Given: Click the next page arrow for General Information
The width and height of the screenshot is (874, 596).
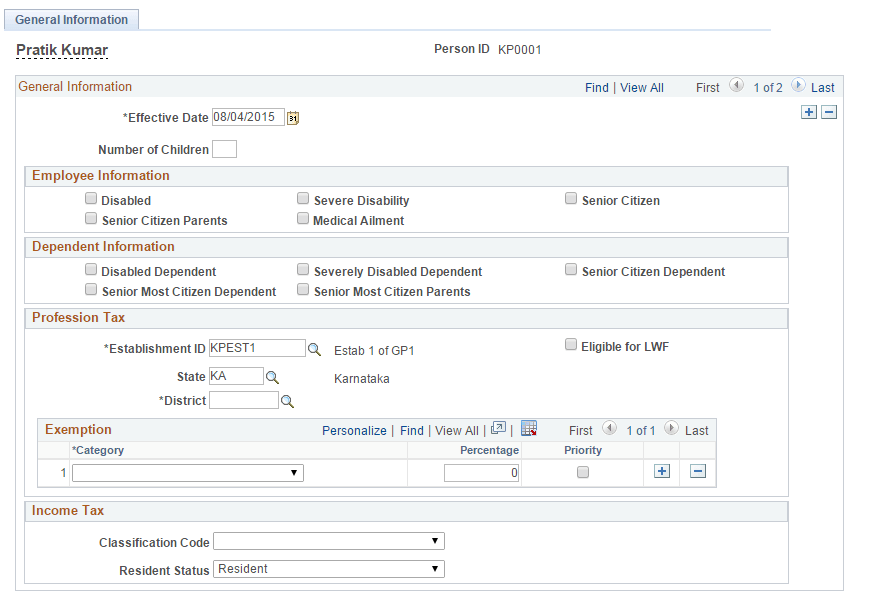Looking at the screenshot, I should click(798, 87).
